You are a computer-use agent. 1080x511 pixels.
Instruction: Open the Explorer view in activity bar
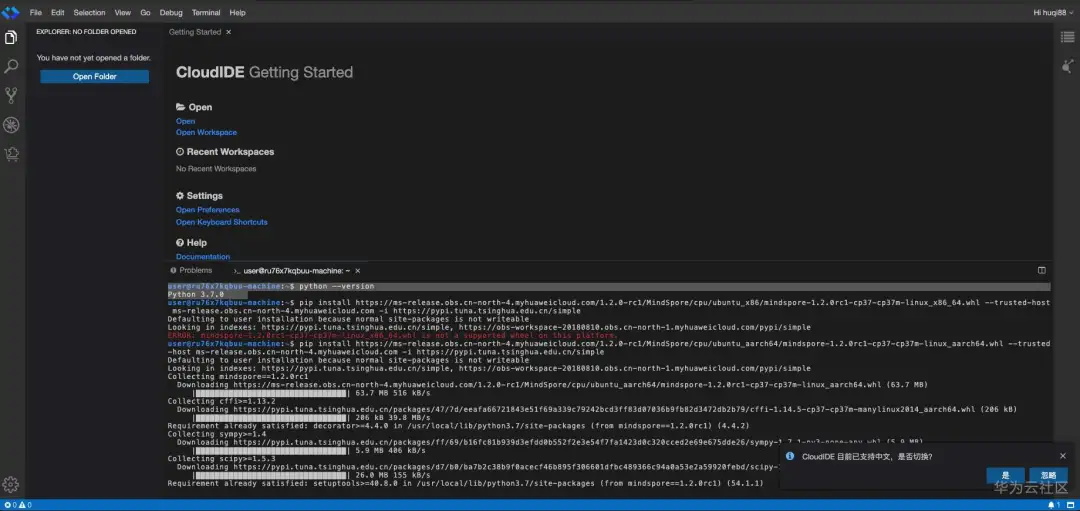coord(11,38)
